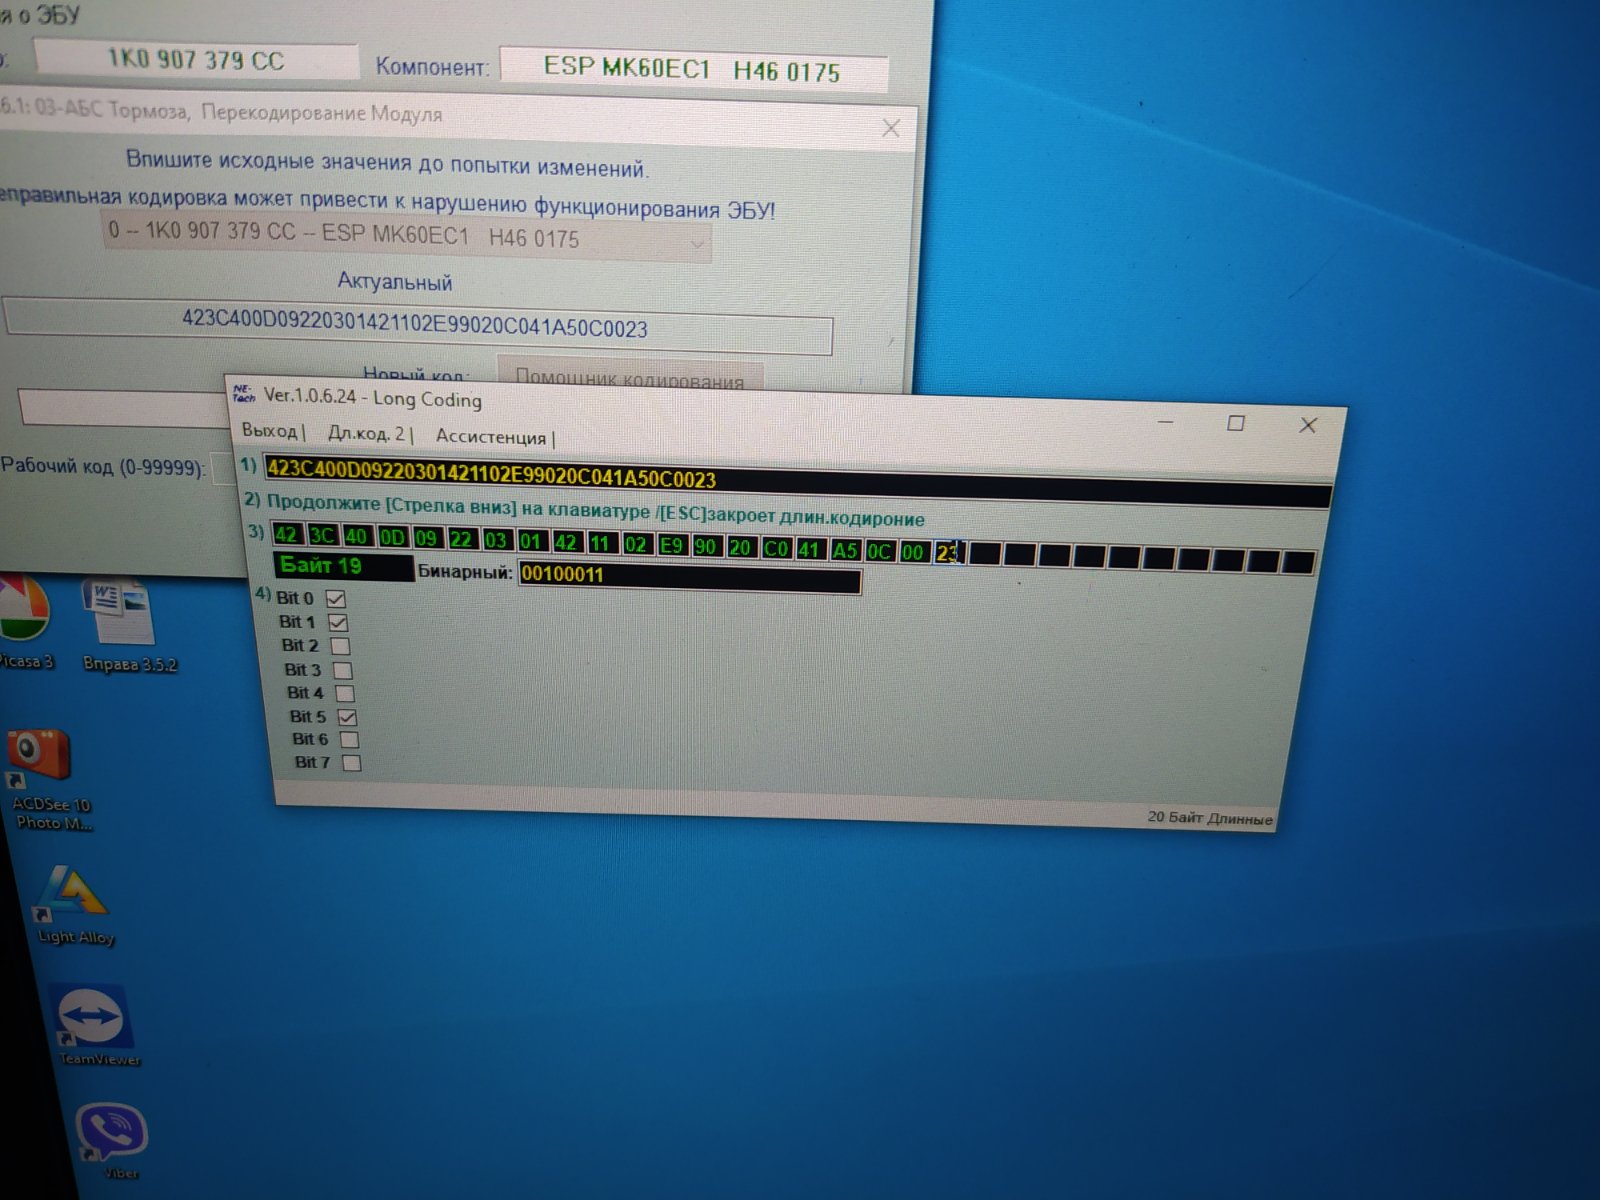The image size is (1600, 1200).
Task: Open the Дл.код. 2 menu
Action: 366,434
